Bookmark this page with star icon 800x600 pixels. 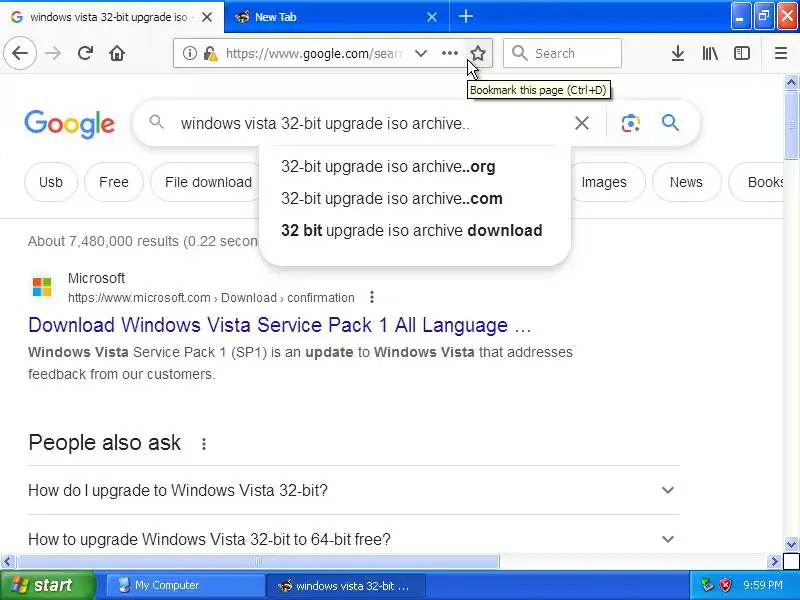(478, 53)
